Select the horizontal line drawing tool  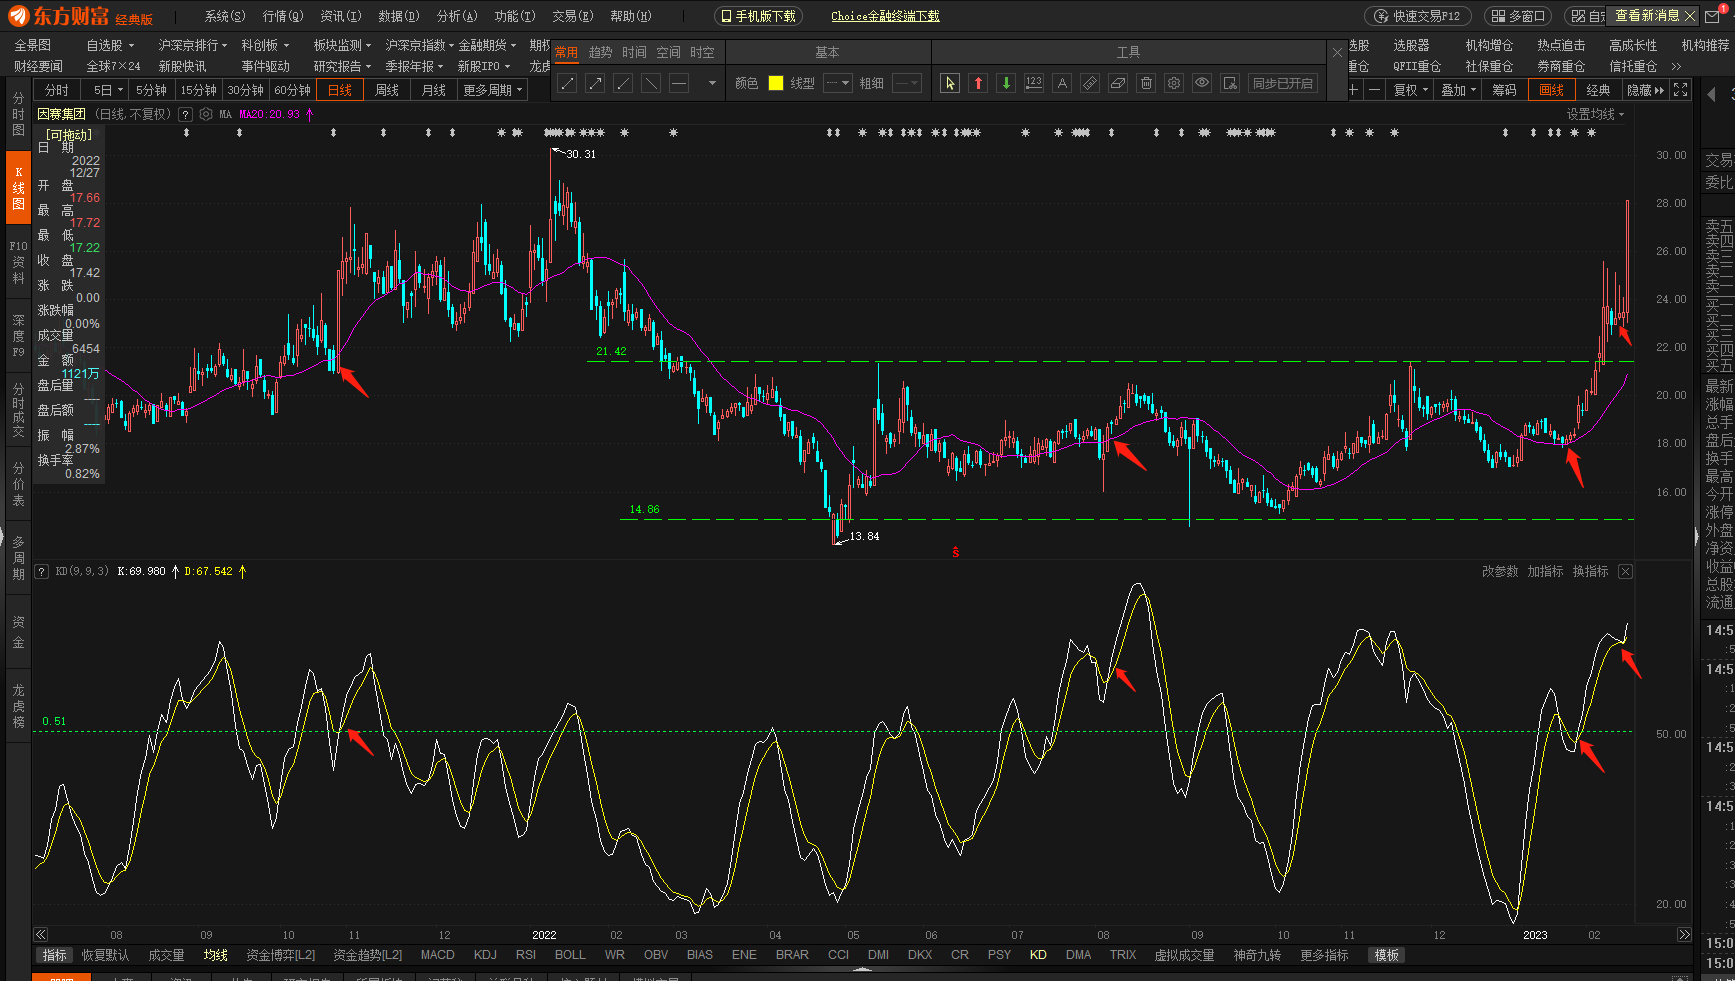(x=679, y=83)
